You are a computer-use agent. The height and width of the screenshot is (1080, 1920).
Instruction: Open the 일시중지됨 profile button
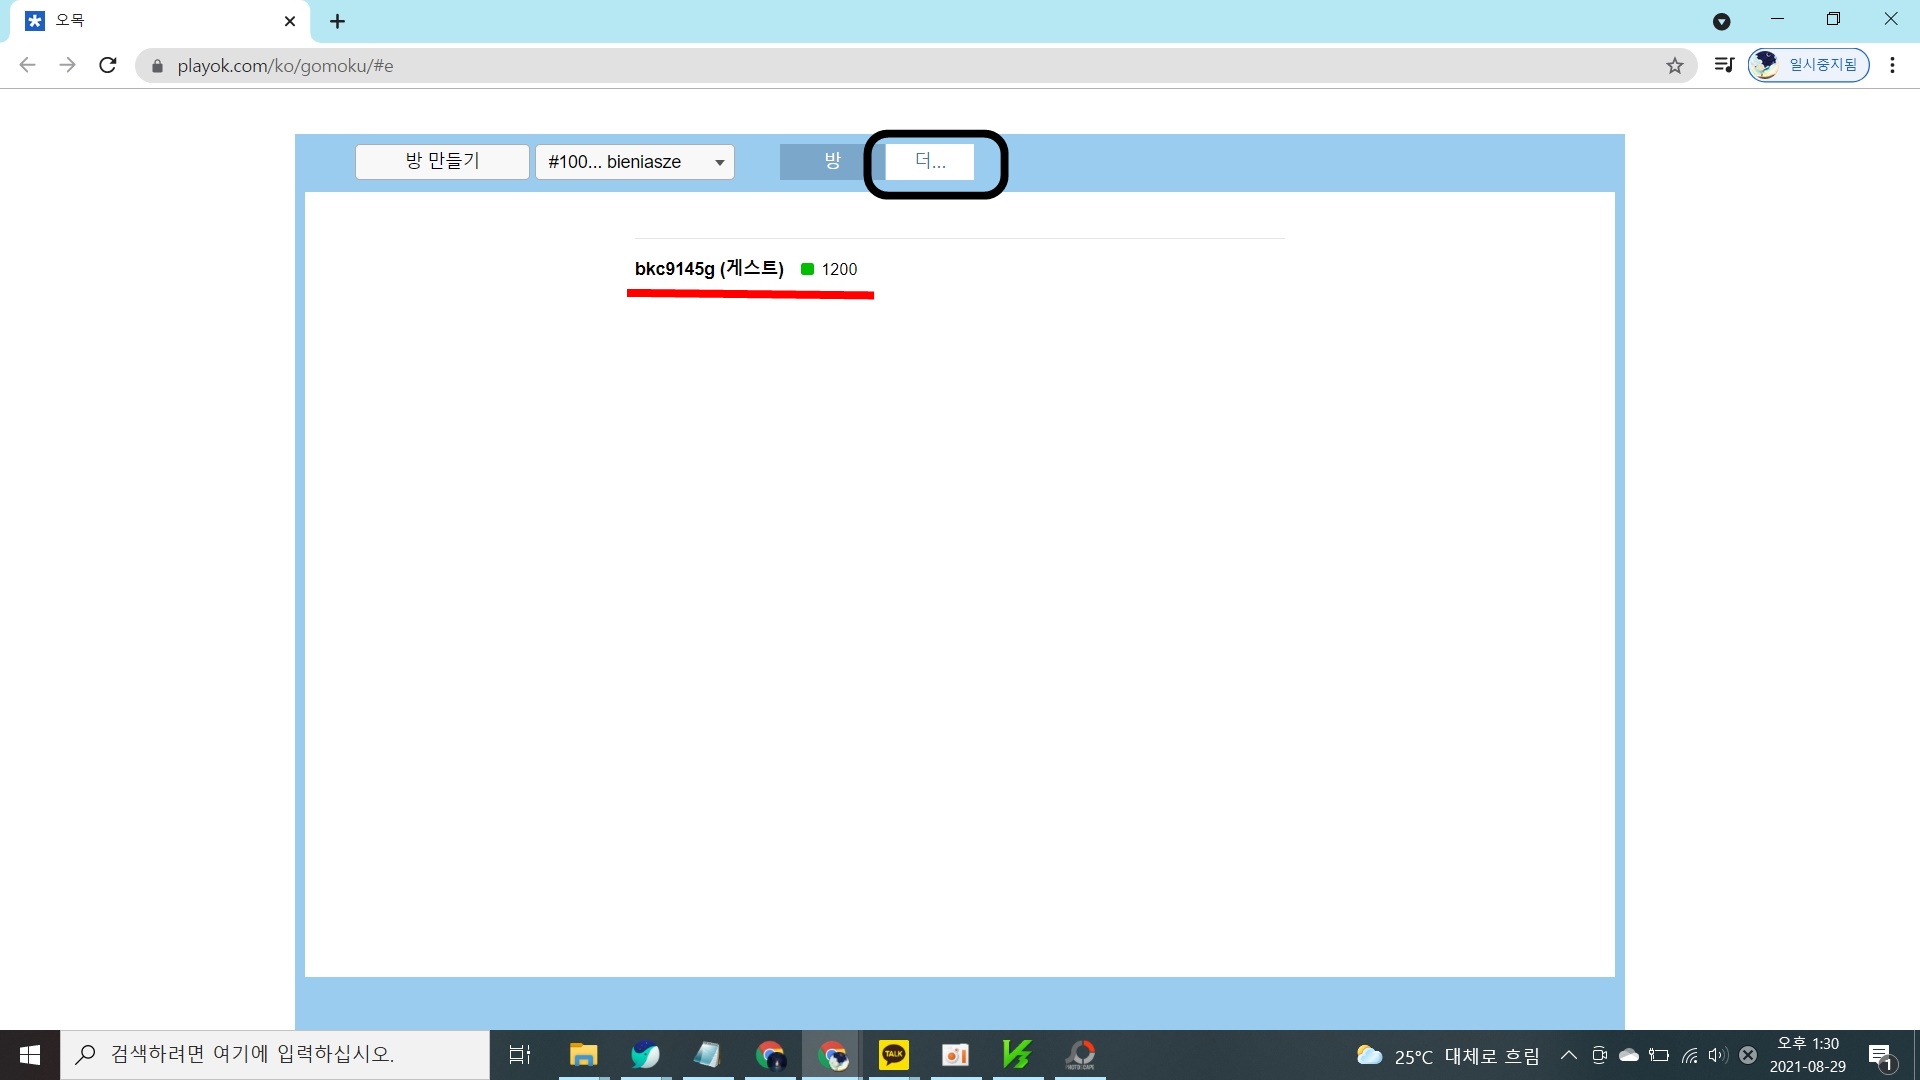coord(1808,65)
